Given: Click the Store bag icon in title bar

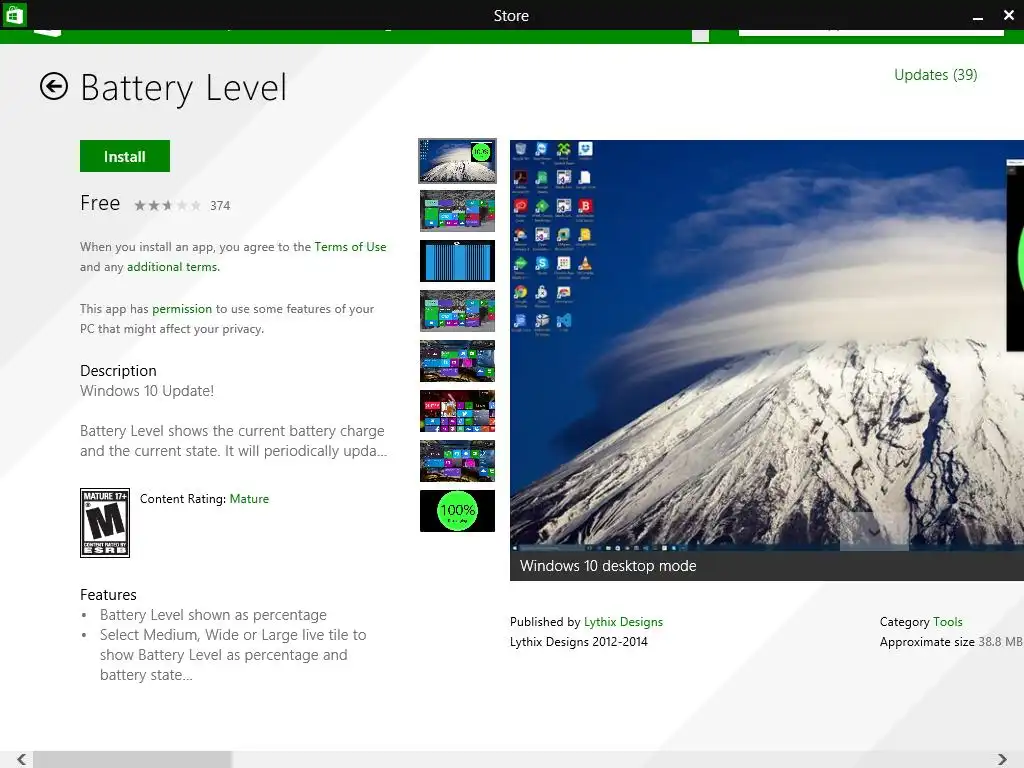Looking at the screenshot, I should pos(14,14).
